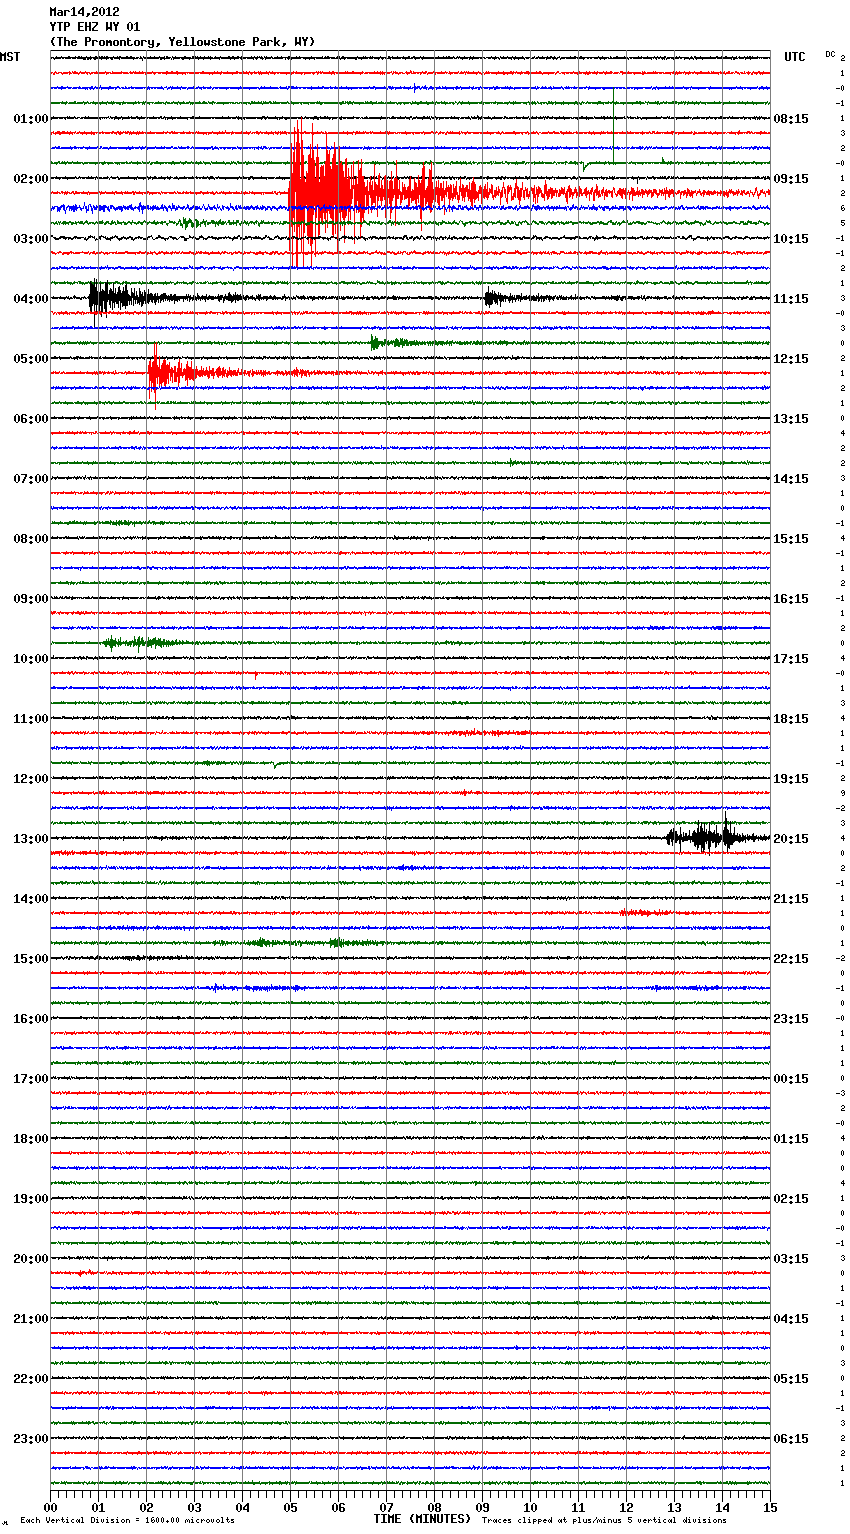Click the 06:15 UTC time label
The height and width of the screenshot is (1534, 850).
(x=791, y=1439)
